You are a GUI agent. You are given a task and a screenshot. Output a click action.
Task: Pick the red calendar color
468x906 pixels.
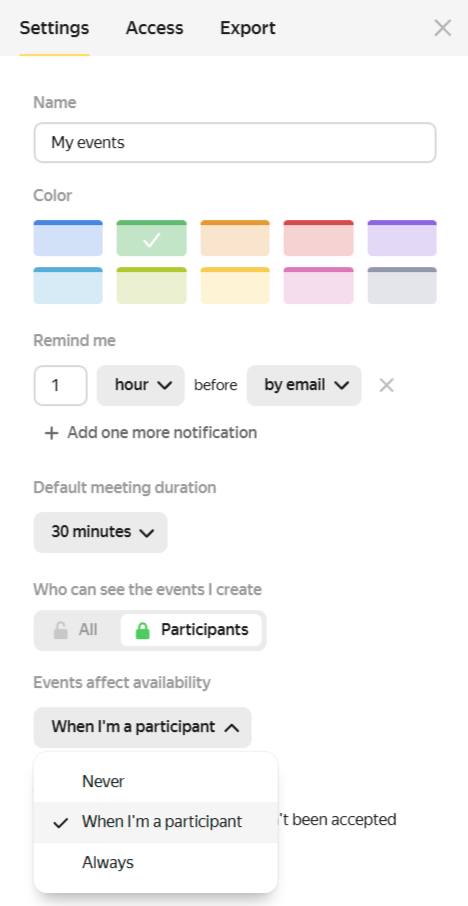tap(318, 238)
